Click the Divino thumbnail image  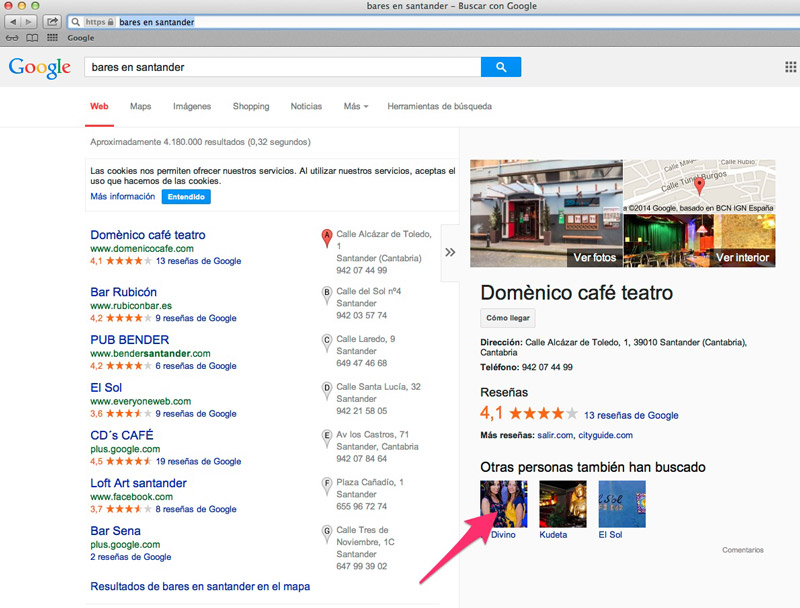point(504,504)
